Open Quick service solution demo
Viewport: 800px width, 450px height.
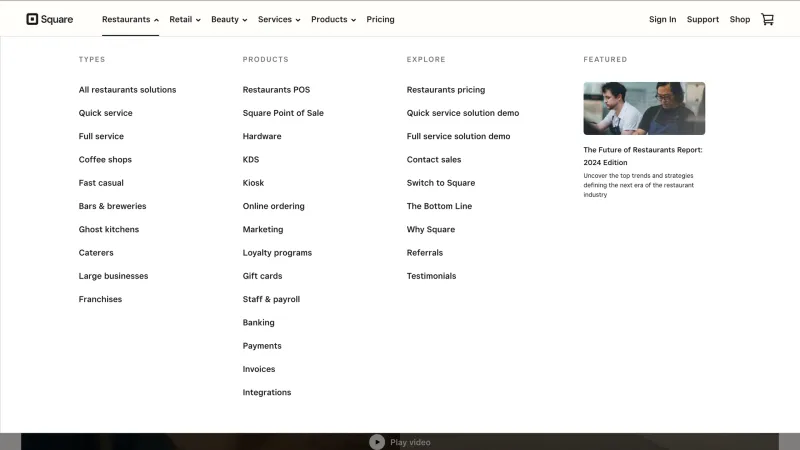pyautogui.click(x=463, y=113)
